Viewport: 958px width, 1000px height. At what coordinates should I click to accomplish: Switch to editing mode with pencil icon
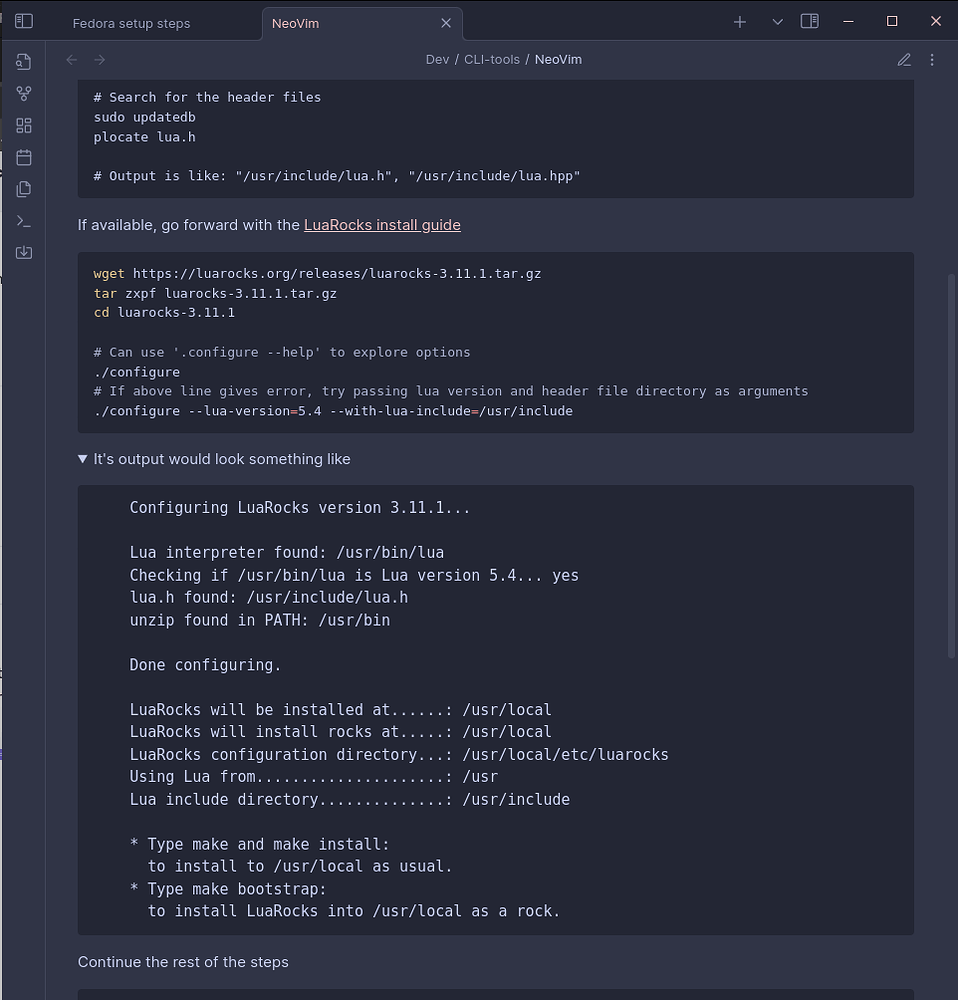point(904,59)
